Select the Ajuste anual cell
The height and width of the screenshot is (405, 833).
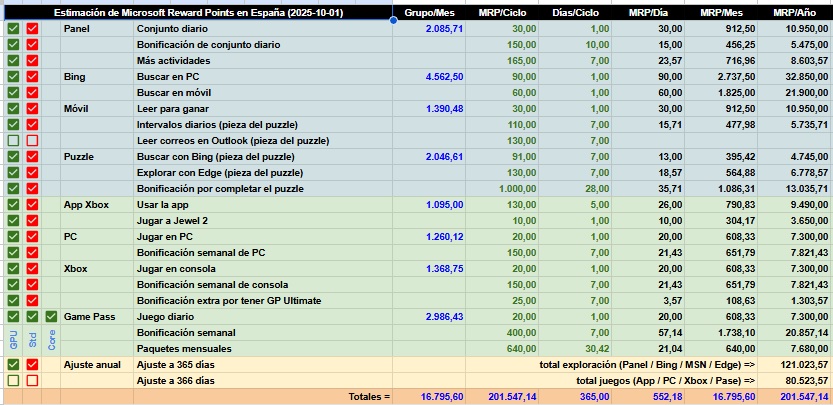(97, 365)
